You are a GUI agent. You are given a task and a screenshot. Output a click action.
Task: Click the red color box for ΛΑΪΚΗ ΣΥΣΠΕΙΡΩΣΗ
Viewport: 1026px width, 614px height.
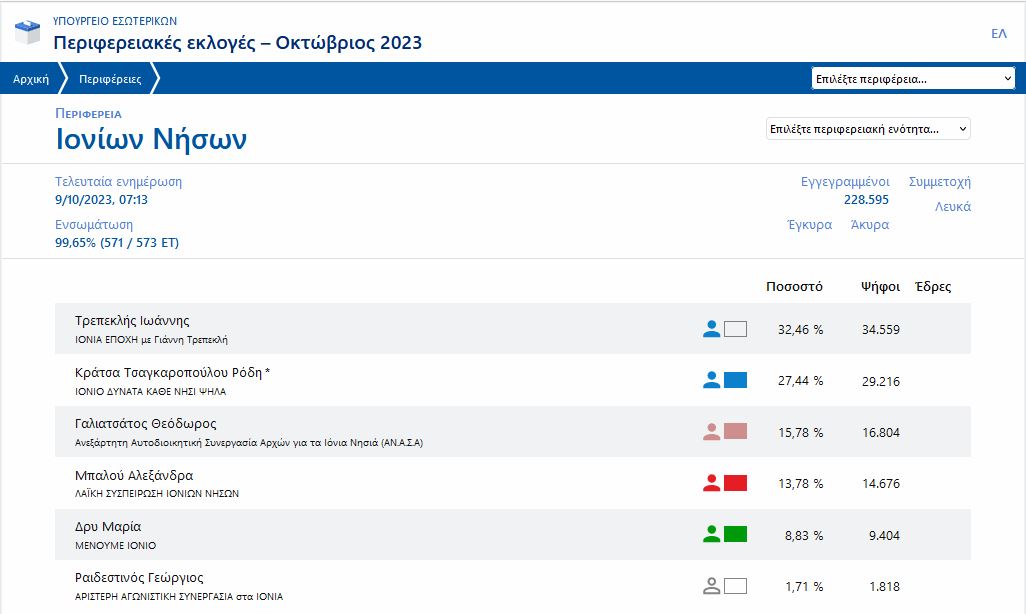(735, 483)
